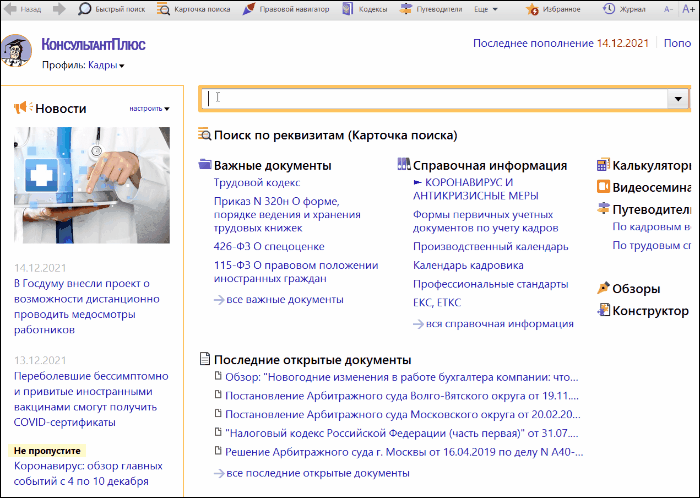Read news about дистанционно проводить медосмотры
The height and width of the screenshot is (498, 700).
pyautogui.click(x=87, y=307)
